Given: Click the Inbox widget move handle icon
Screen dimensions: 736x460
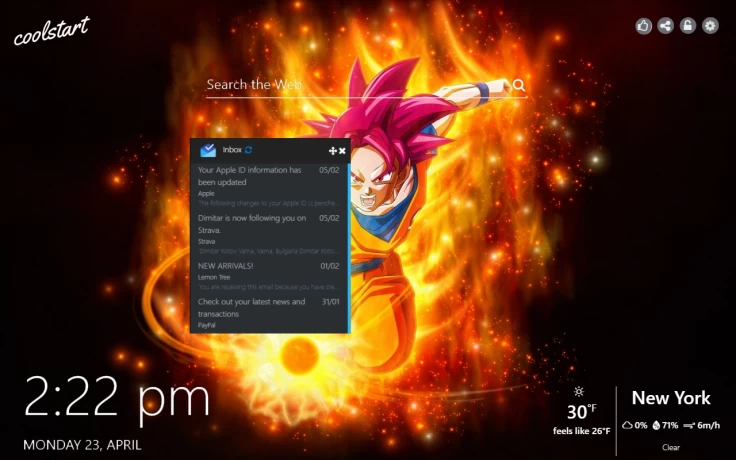Looking at the screenshot, I should pyautogui.click(x=332, y=151).
